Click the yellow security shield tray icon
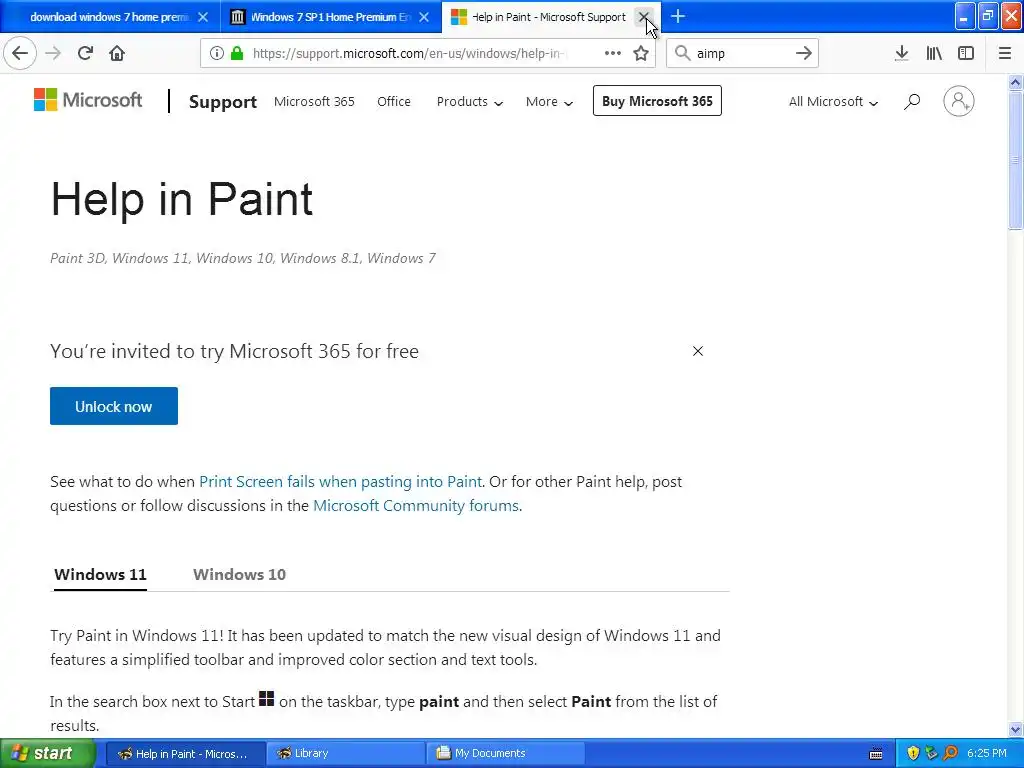1024x768 pixels. (913, 753)
